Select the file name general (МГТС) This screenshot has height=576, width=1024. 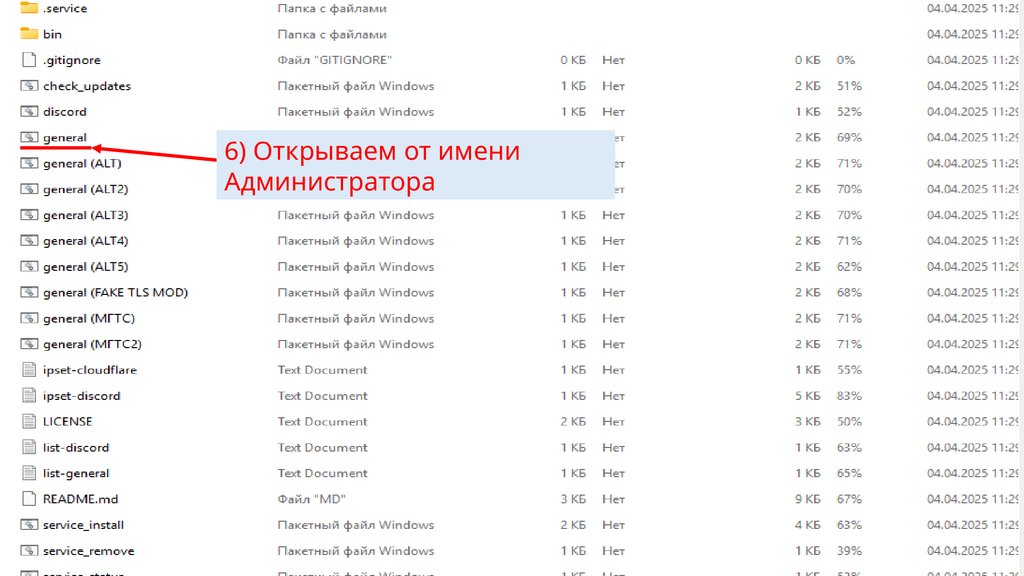point(89,318)
